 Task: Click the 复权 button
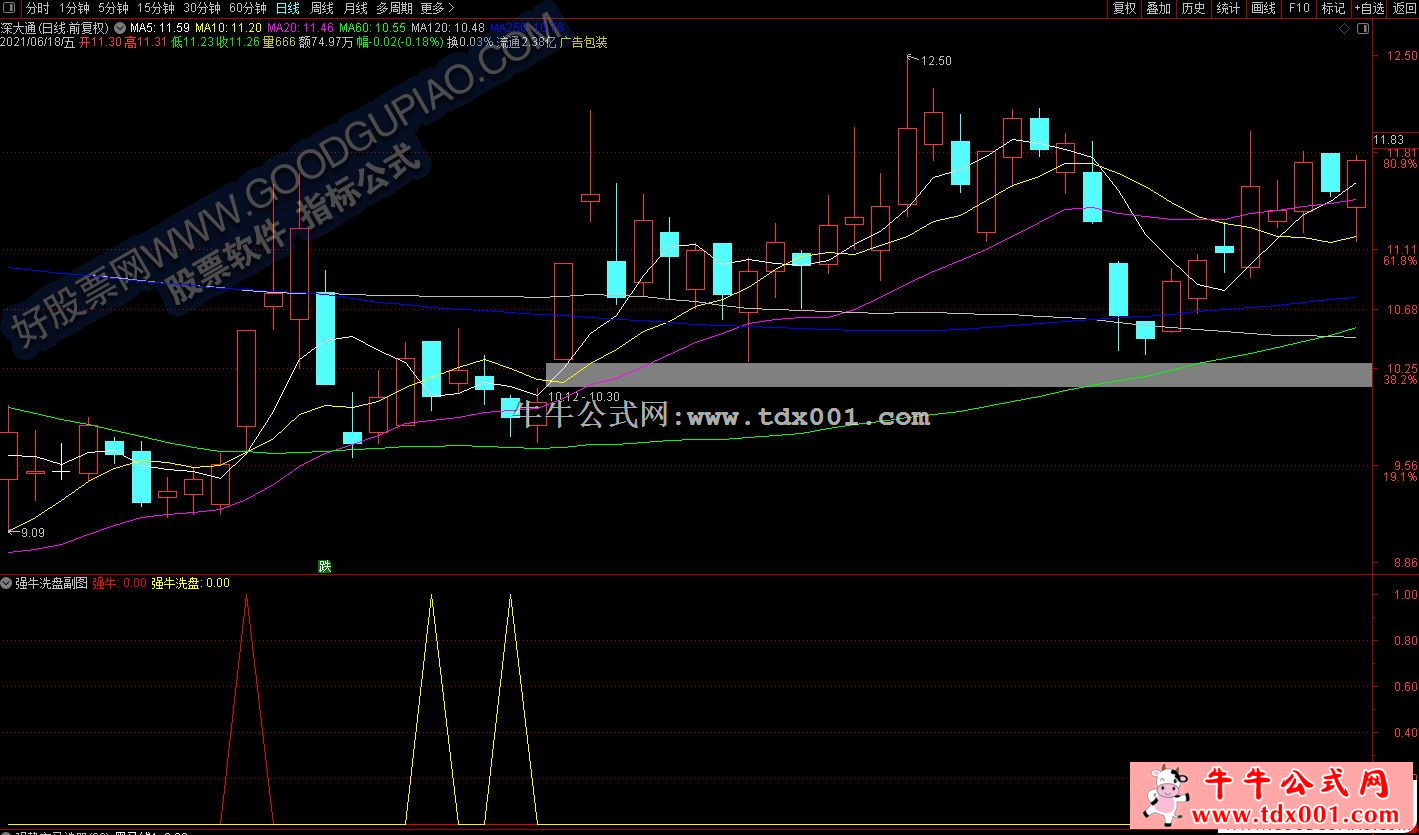tap(1124, 8)
